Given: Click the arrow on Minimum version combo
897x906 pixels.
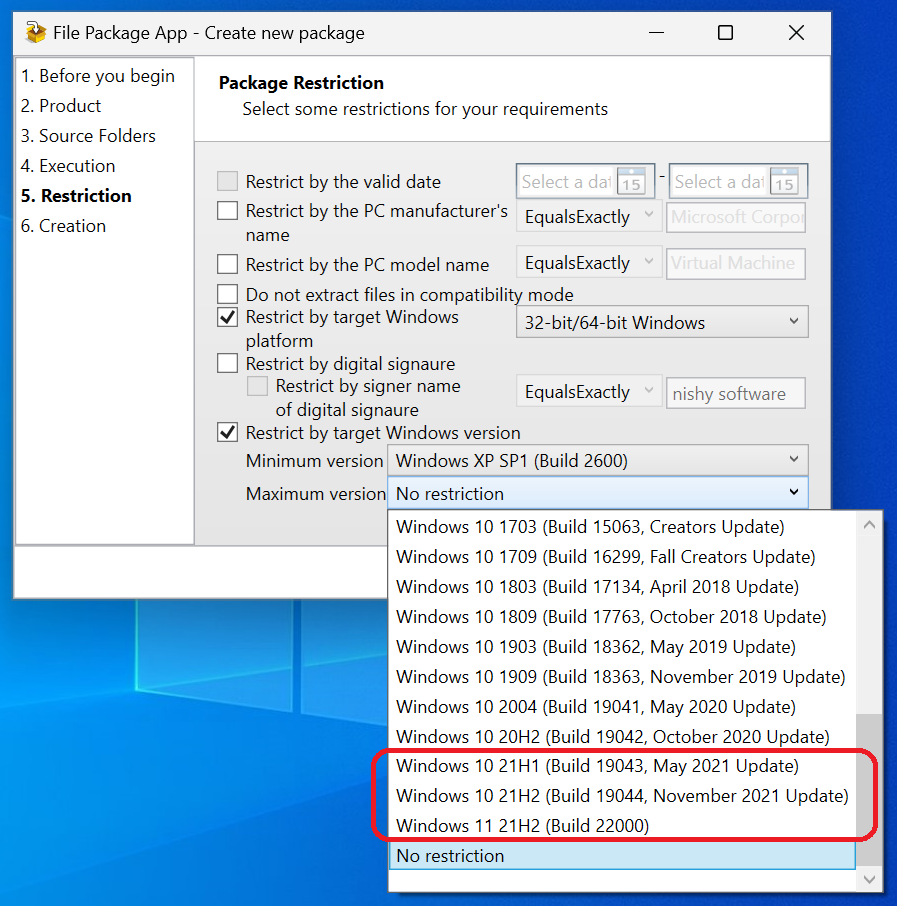Looking at the screenshot, I should [795, 460].
